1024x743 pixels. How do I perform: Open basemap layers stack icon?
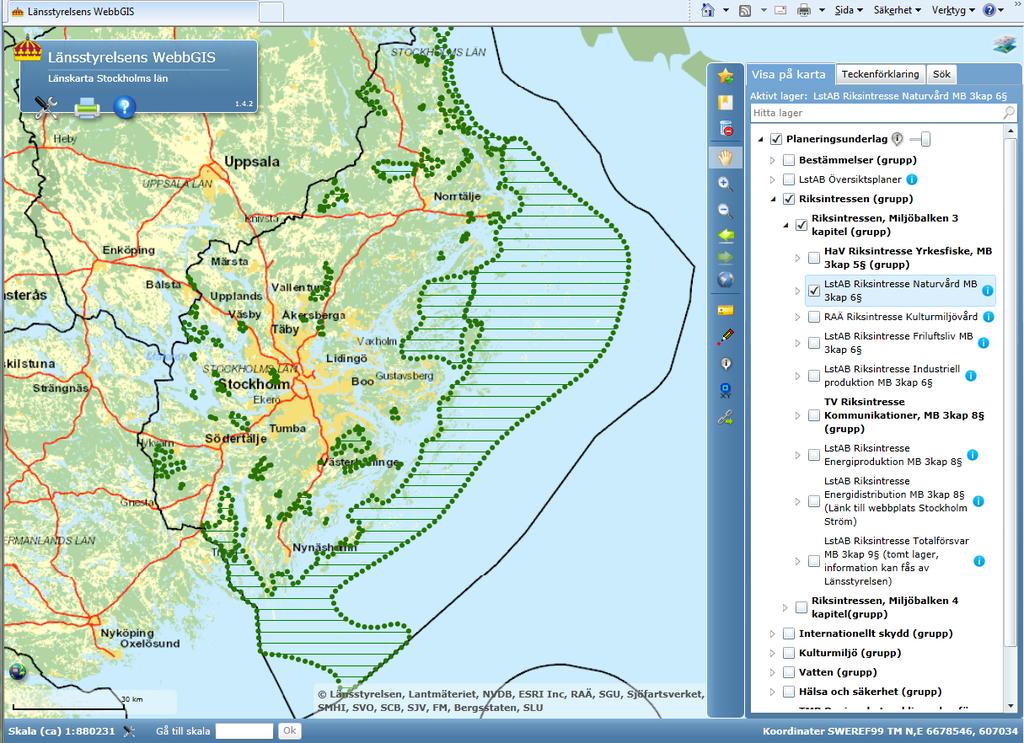pos(1004,45)
